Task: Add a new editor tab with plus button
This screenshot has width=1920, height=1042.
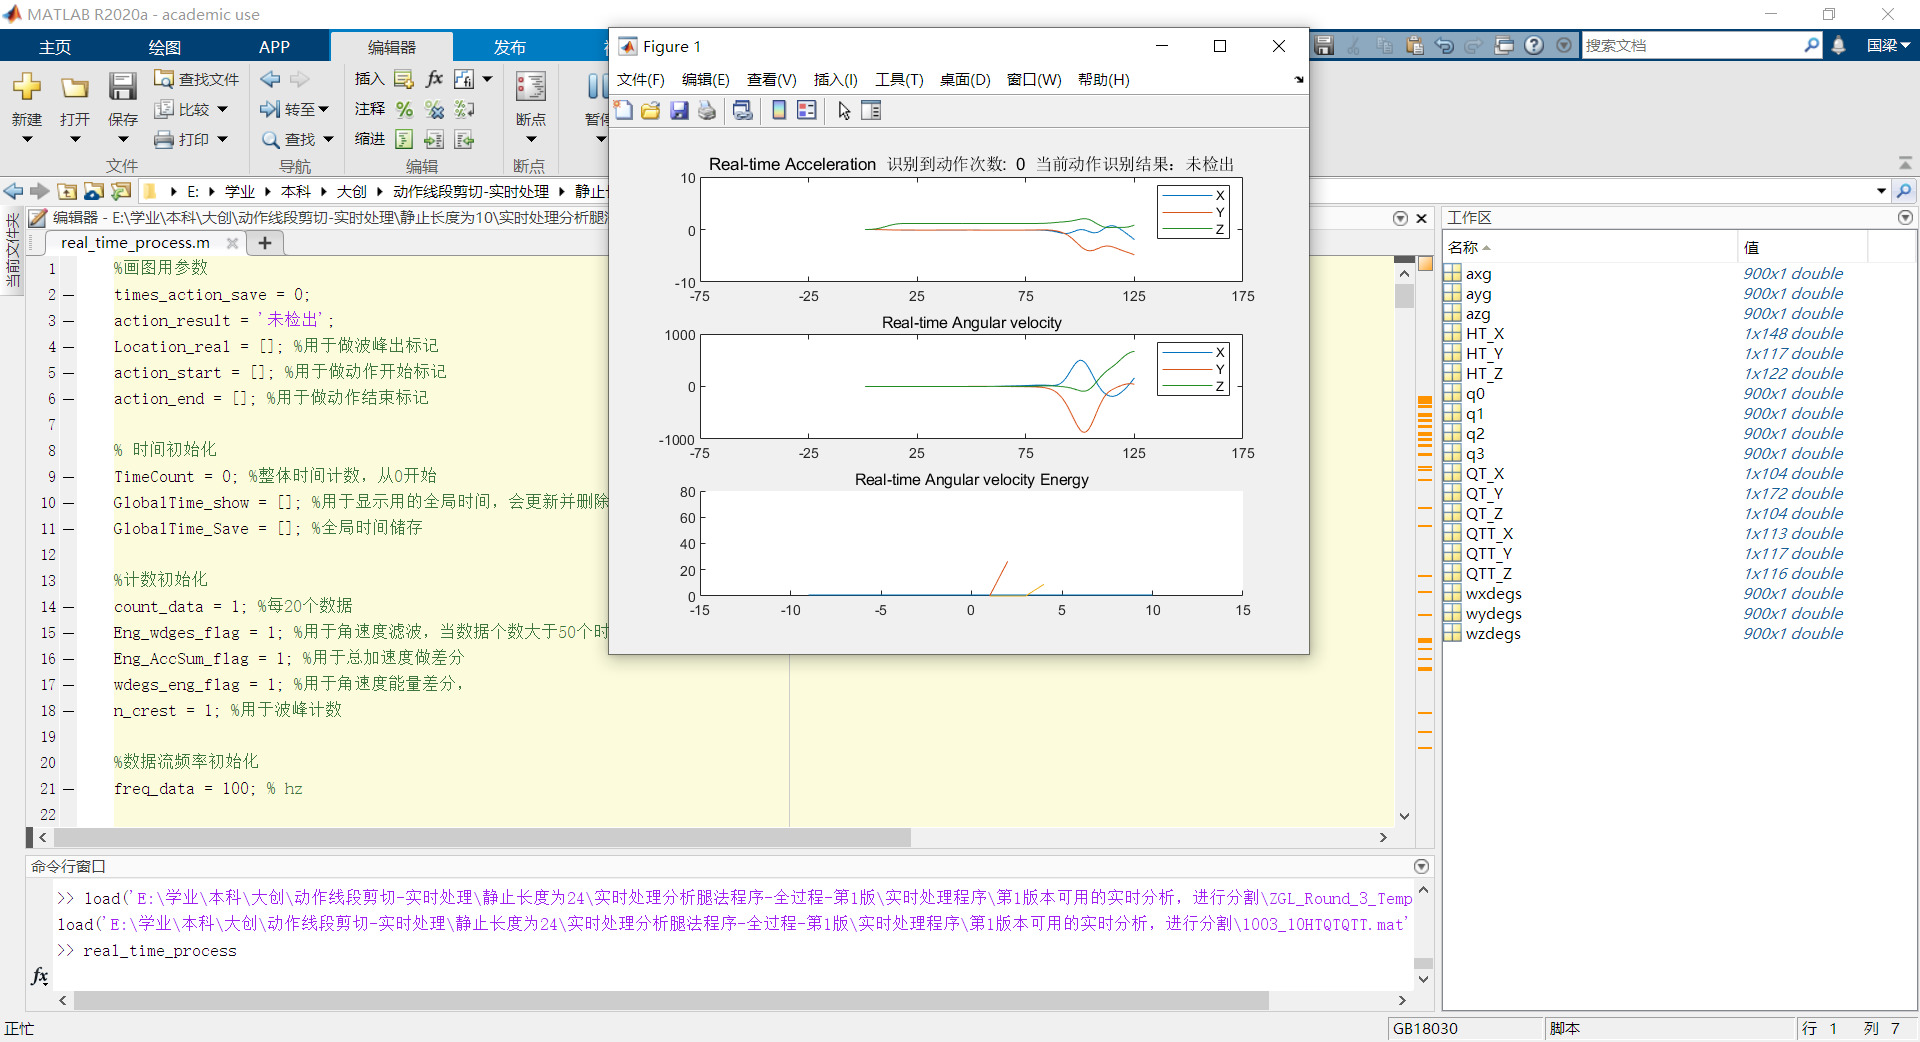Action: tap(265, 243)
